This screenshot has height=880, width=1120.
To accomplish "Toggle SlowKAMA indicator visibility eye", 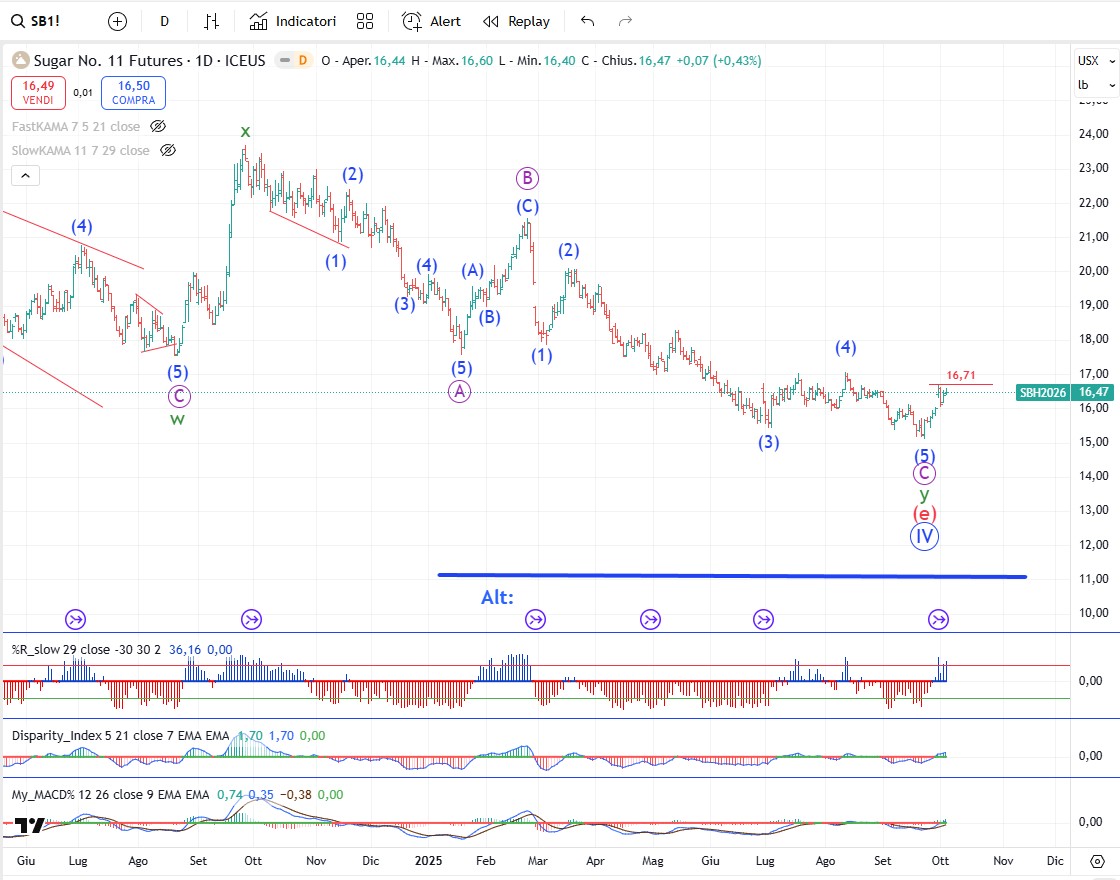I will click(x=168, y=151).
